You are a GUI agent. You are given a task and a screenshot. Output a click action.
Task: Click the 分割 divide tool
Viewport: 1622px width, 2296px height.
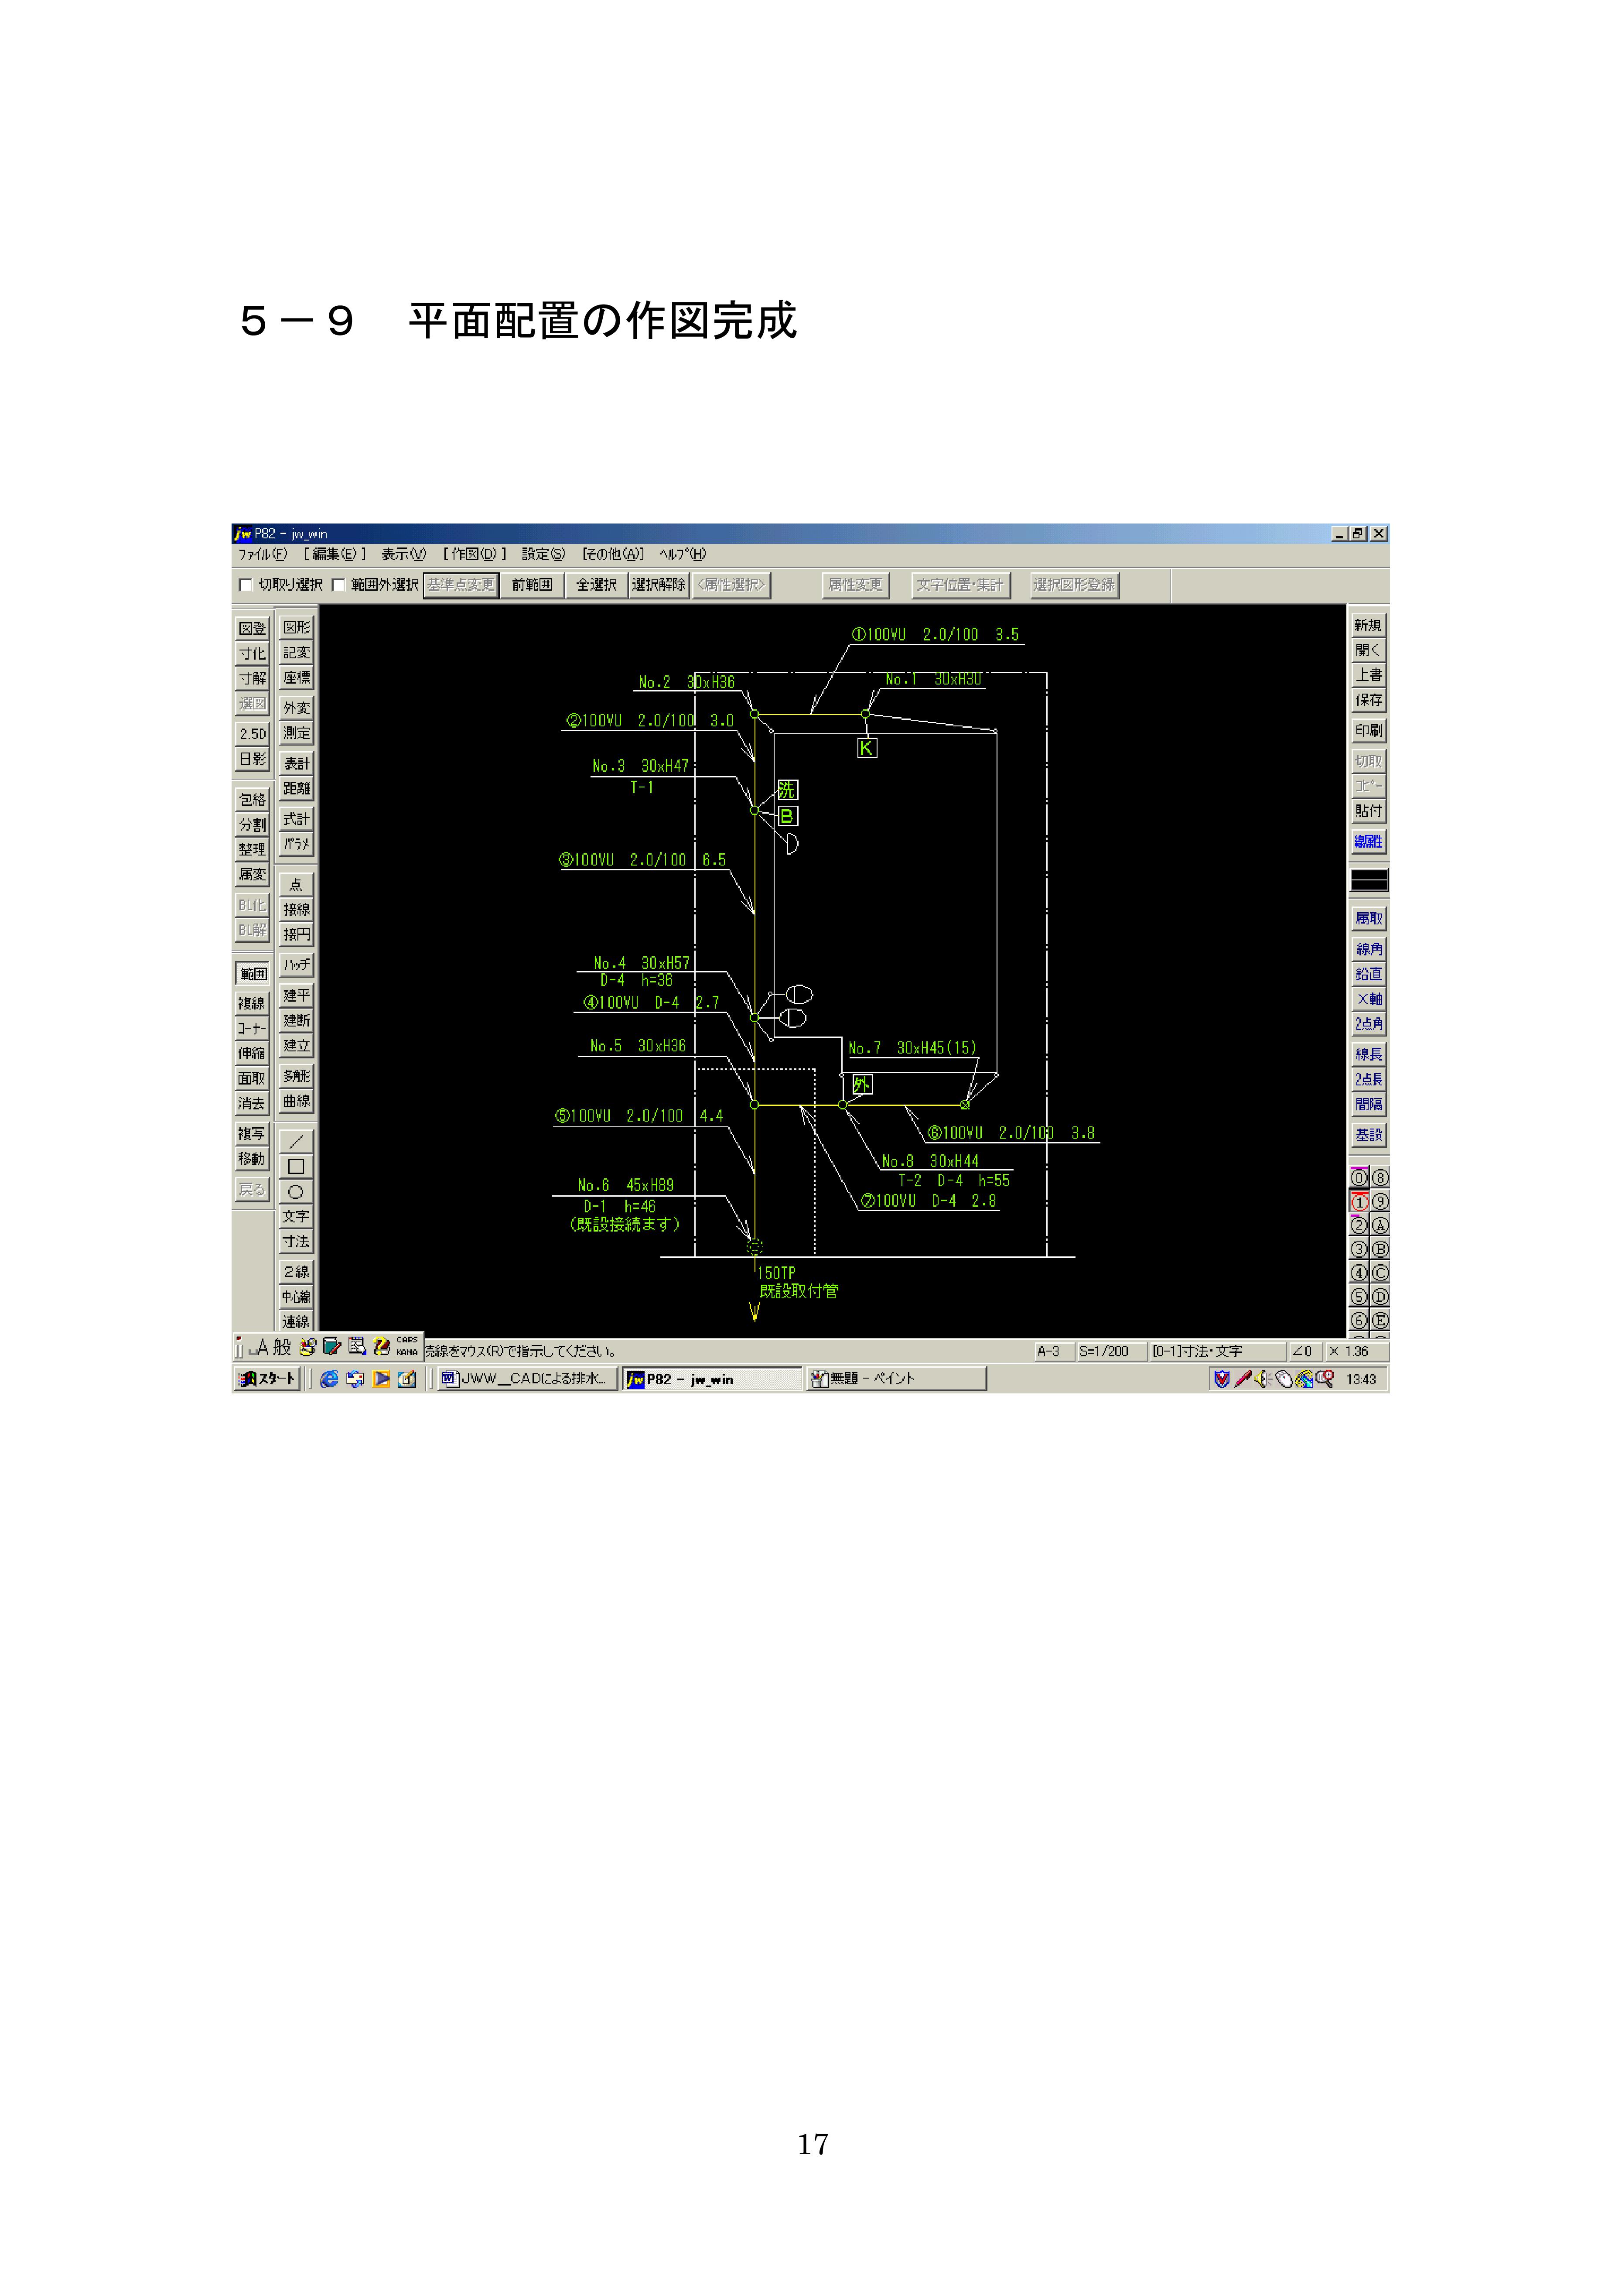click(253, 824)
